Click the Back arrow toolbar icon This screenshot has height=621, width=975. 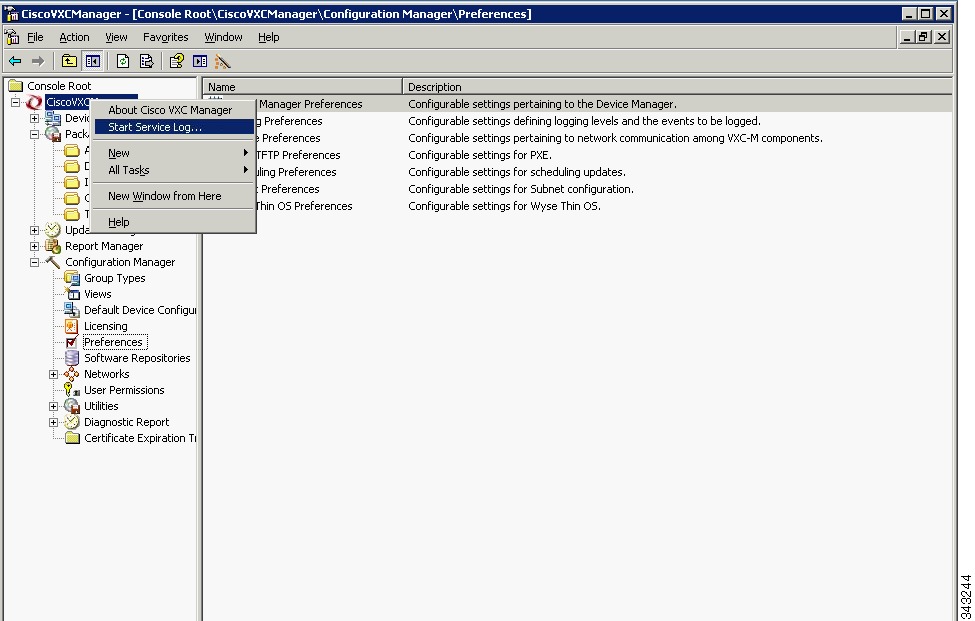15,61
